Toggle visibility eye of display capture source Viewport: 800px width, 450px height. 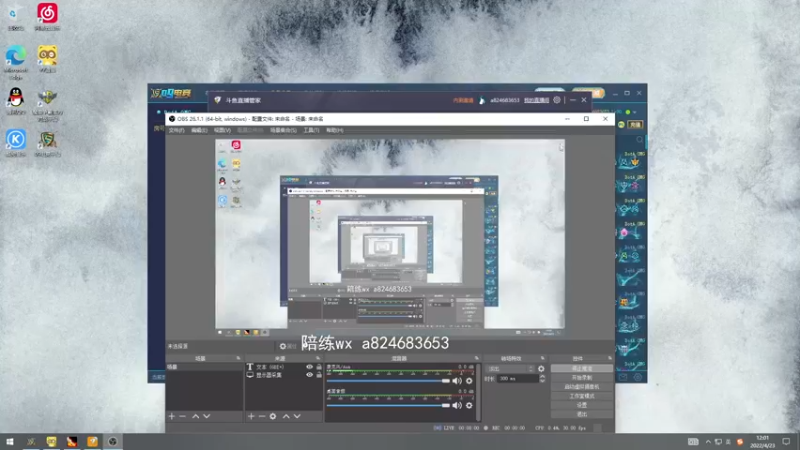pyautogui.click(x=309, y=374)
